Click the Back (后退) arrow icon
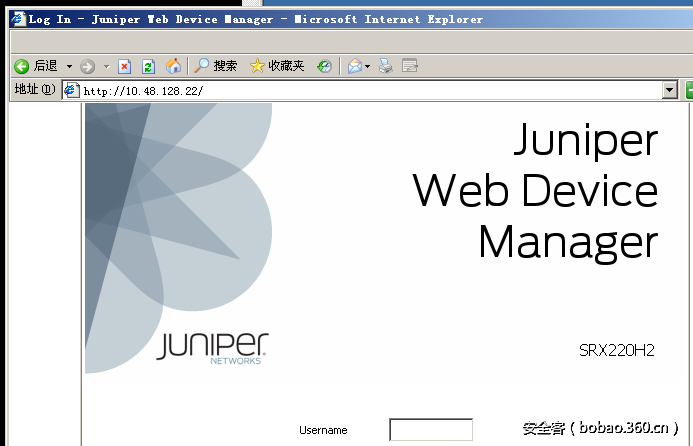 [21, 66]
